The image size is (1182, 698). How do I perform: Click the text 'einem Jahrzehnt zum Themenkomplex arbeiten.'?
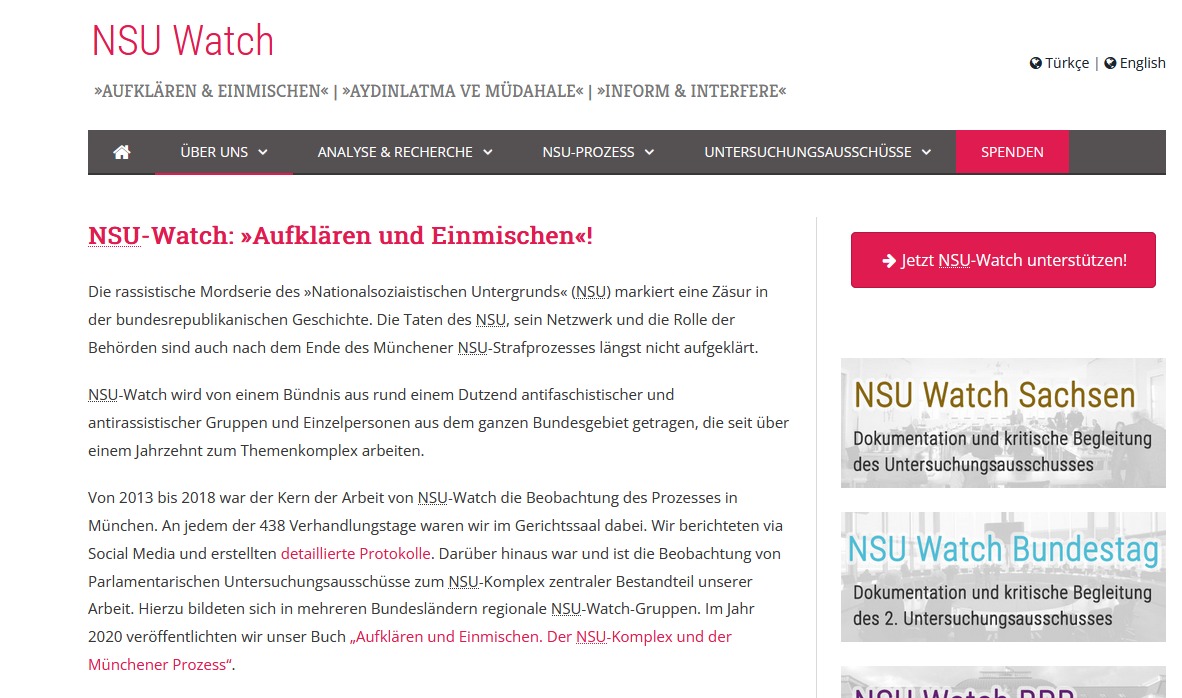click(x=256, y=452)
